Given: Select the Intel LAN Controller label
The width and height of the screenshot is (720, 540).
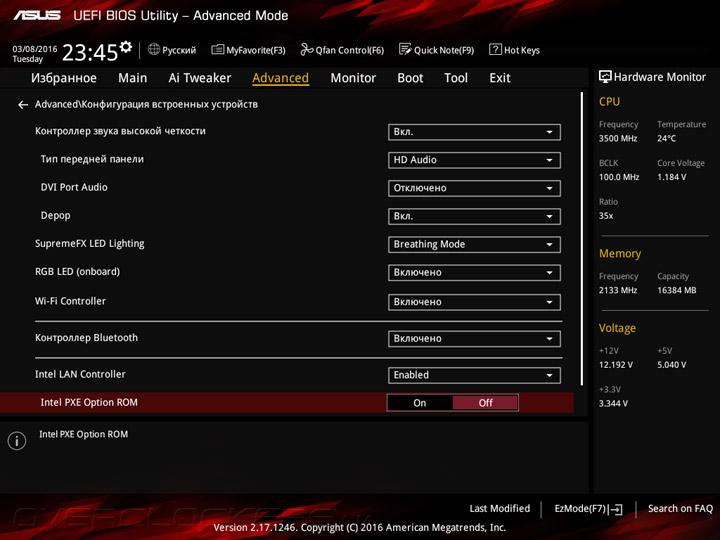Looking at the screenshot, I should click(80, 374).
